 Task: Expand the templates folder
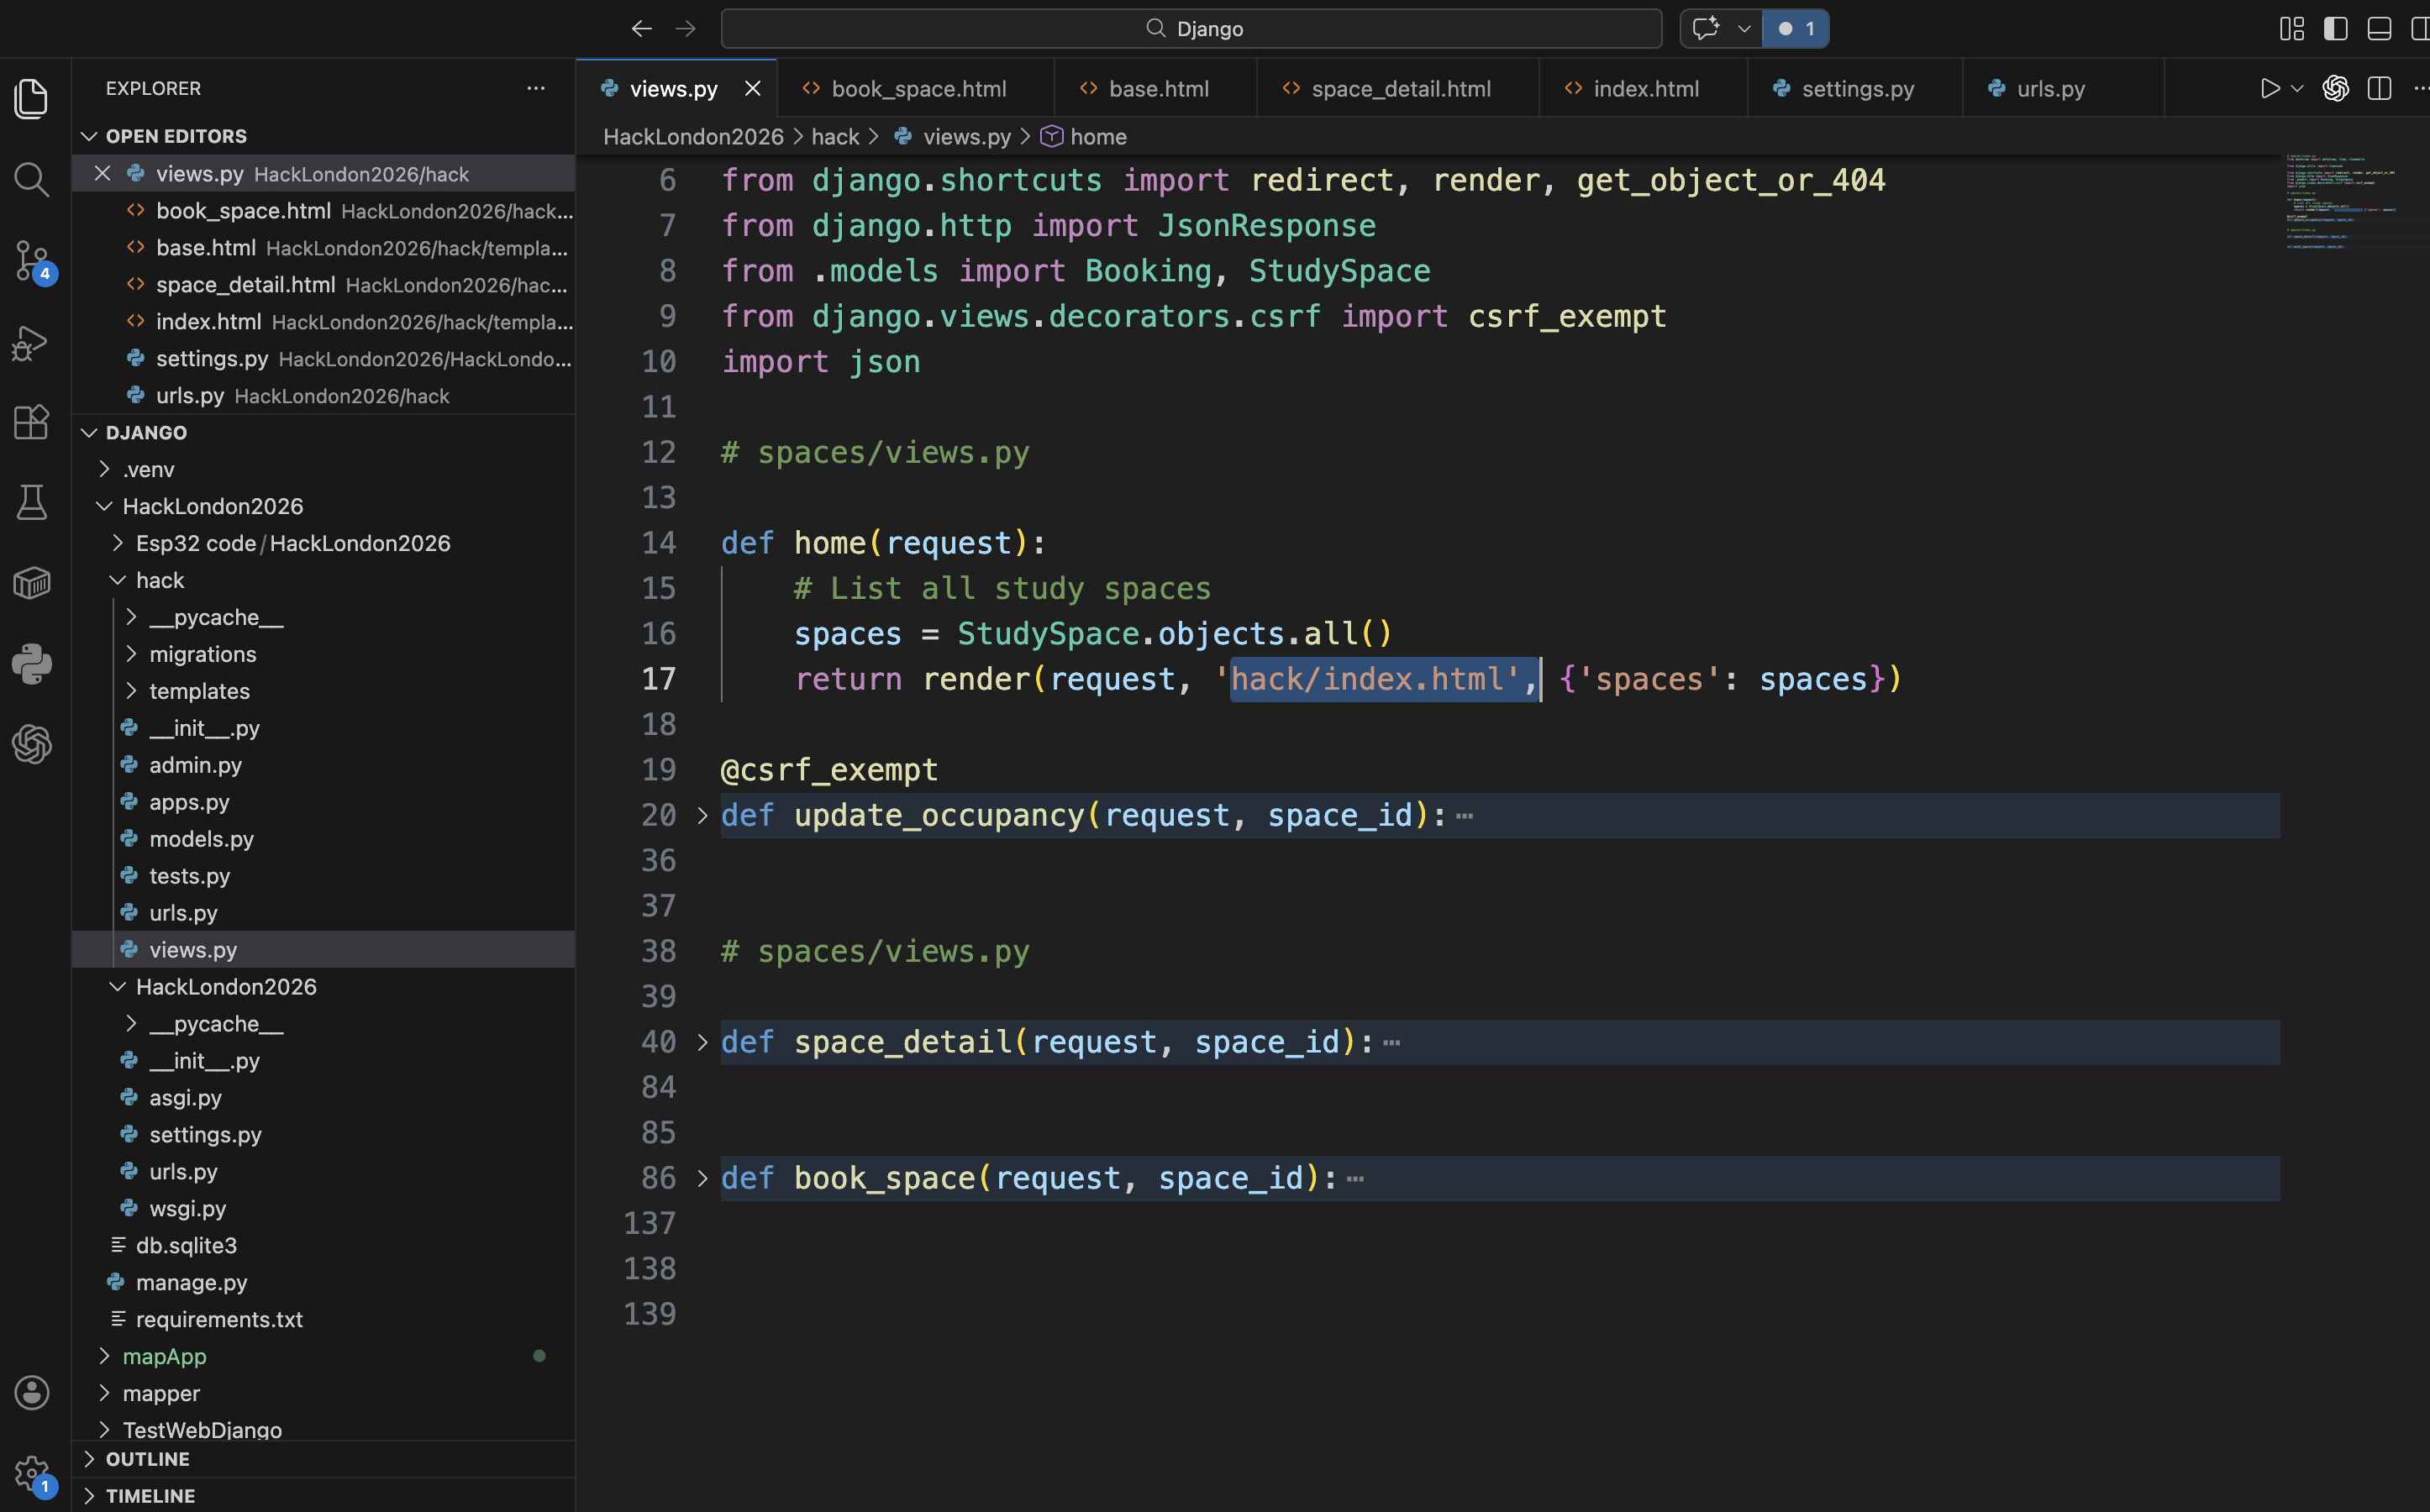click(x=199, y=691)
